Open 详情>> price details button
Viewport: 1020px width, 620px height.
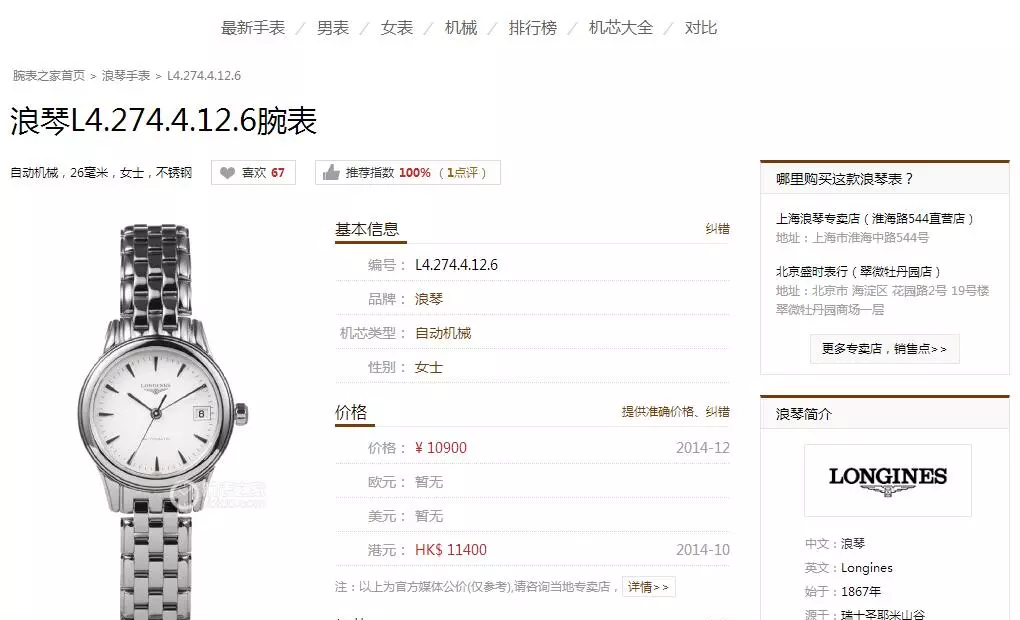tap(649, 587)
